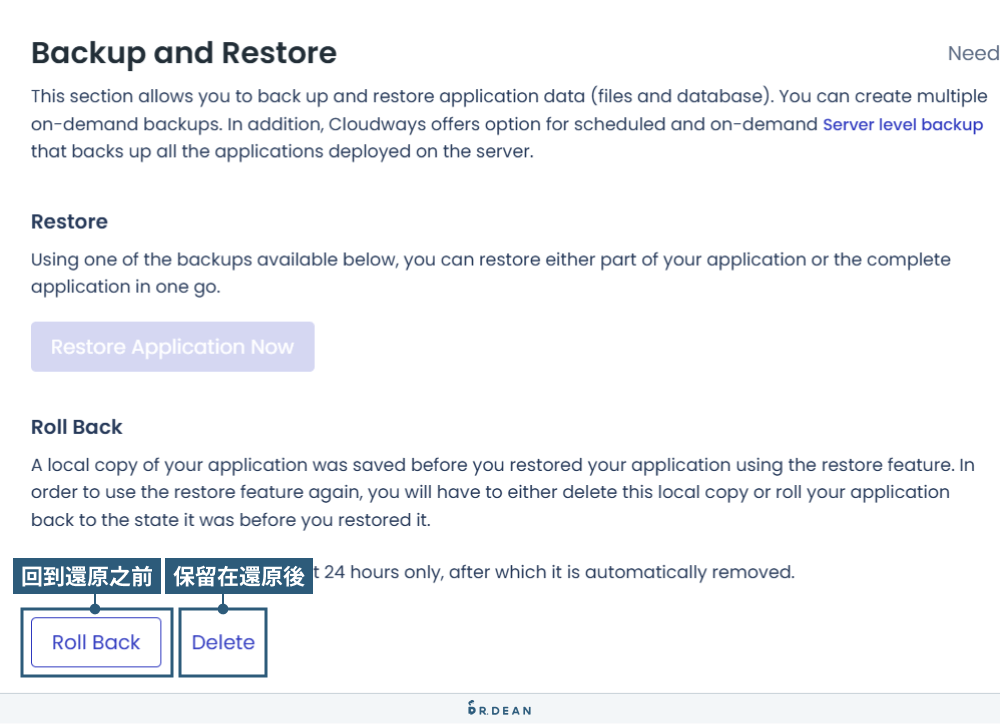The image size is (1000, 724).
Task: Click the 24 hours expiry notice text
Action: click(x=555, y=571)
